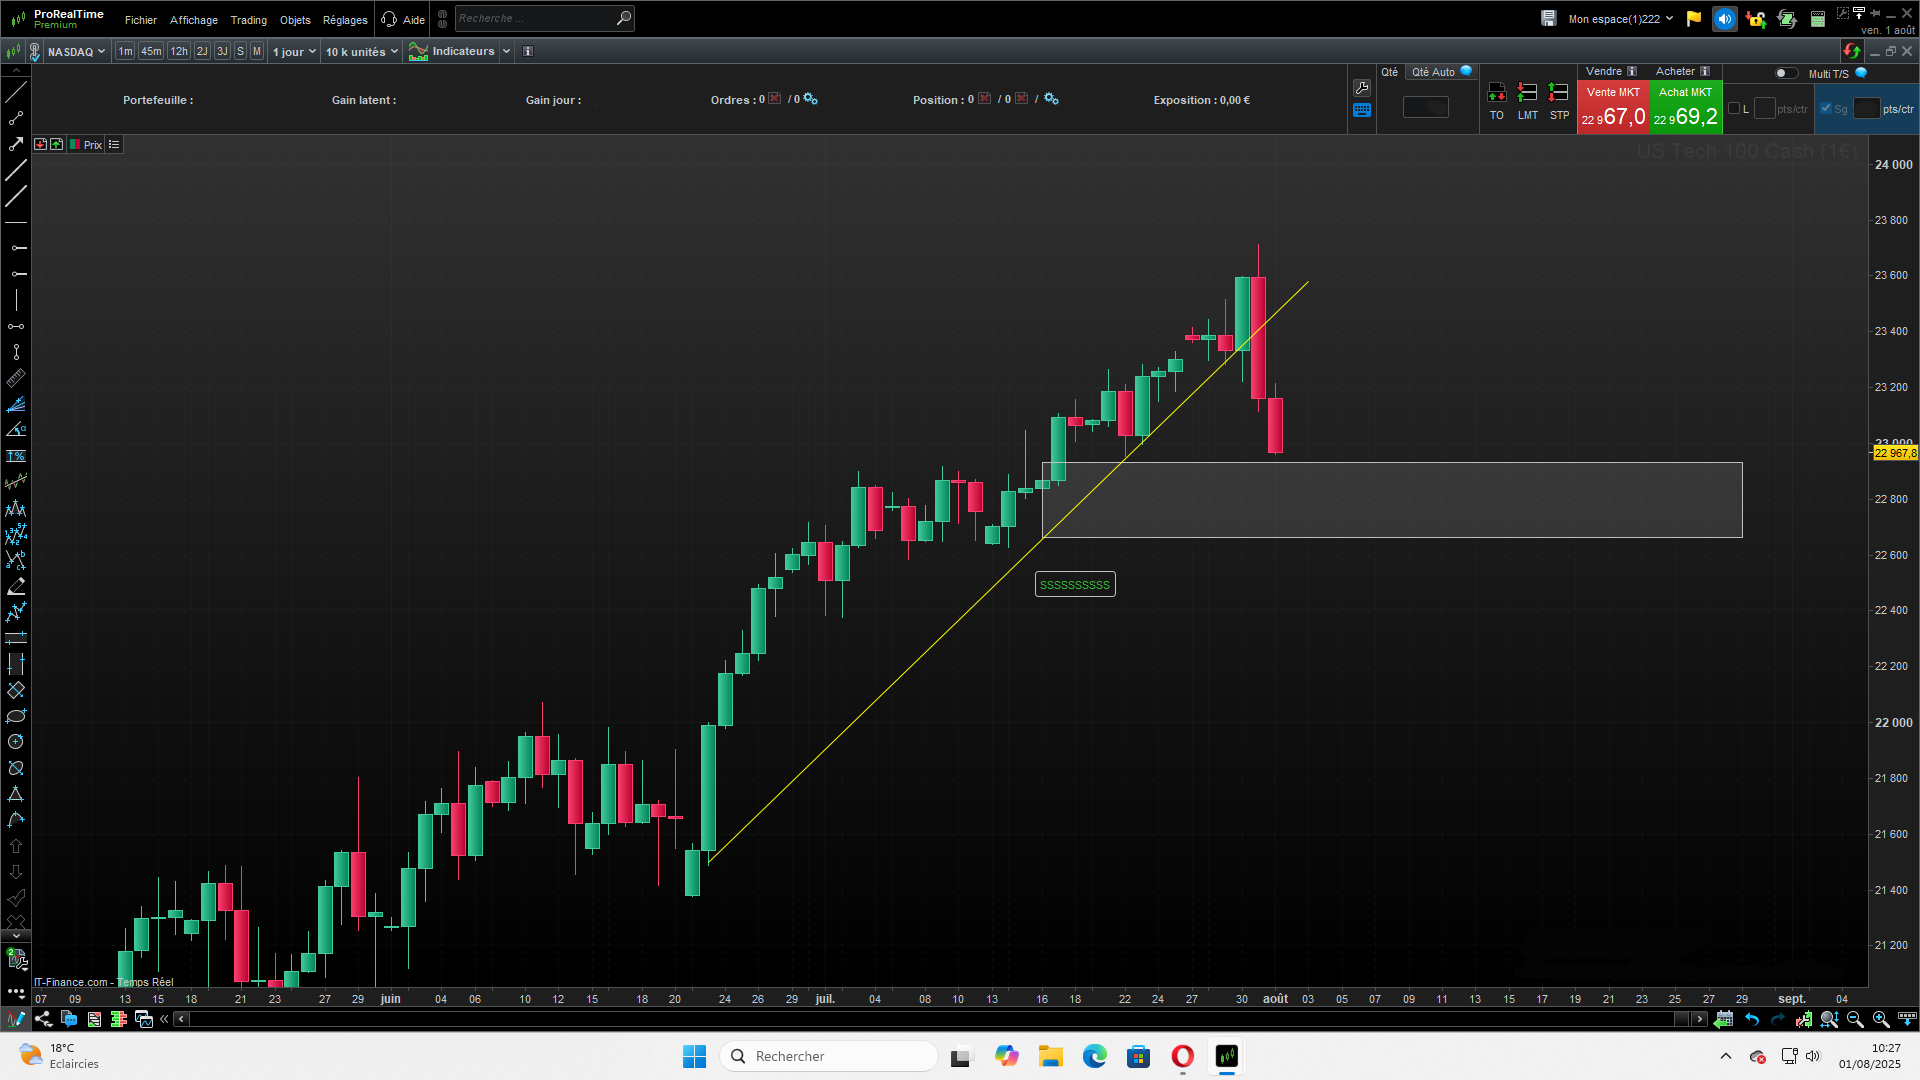Check the L pts/ctr checkbox

click(1734, 109)
